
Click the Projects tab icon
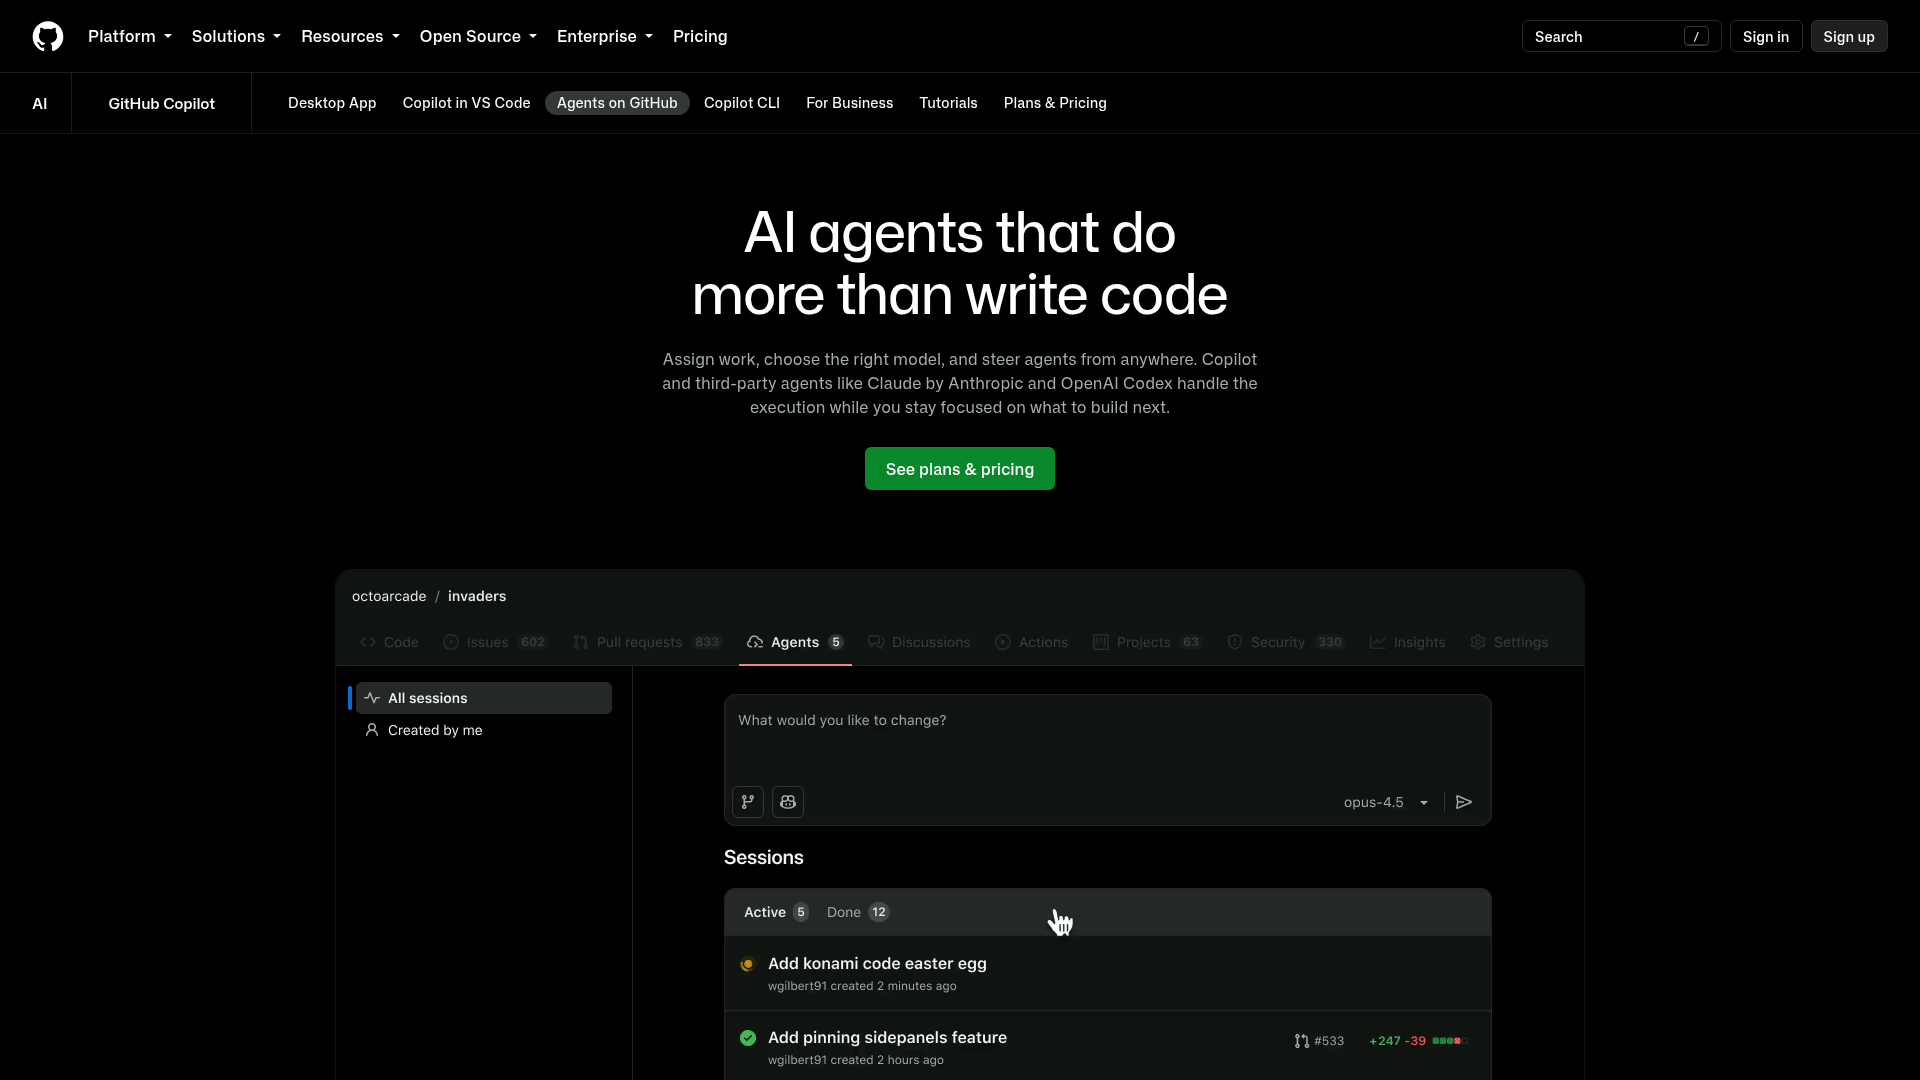pos(1101,642)
